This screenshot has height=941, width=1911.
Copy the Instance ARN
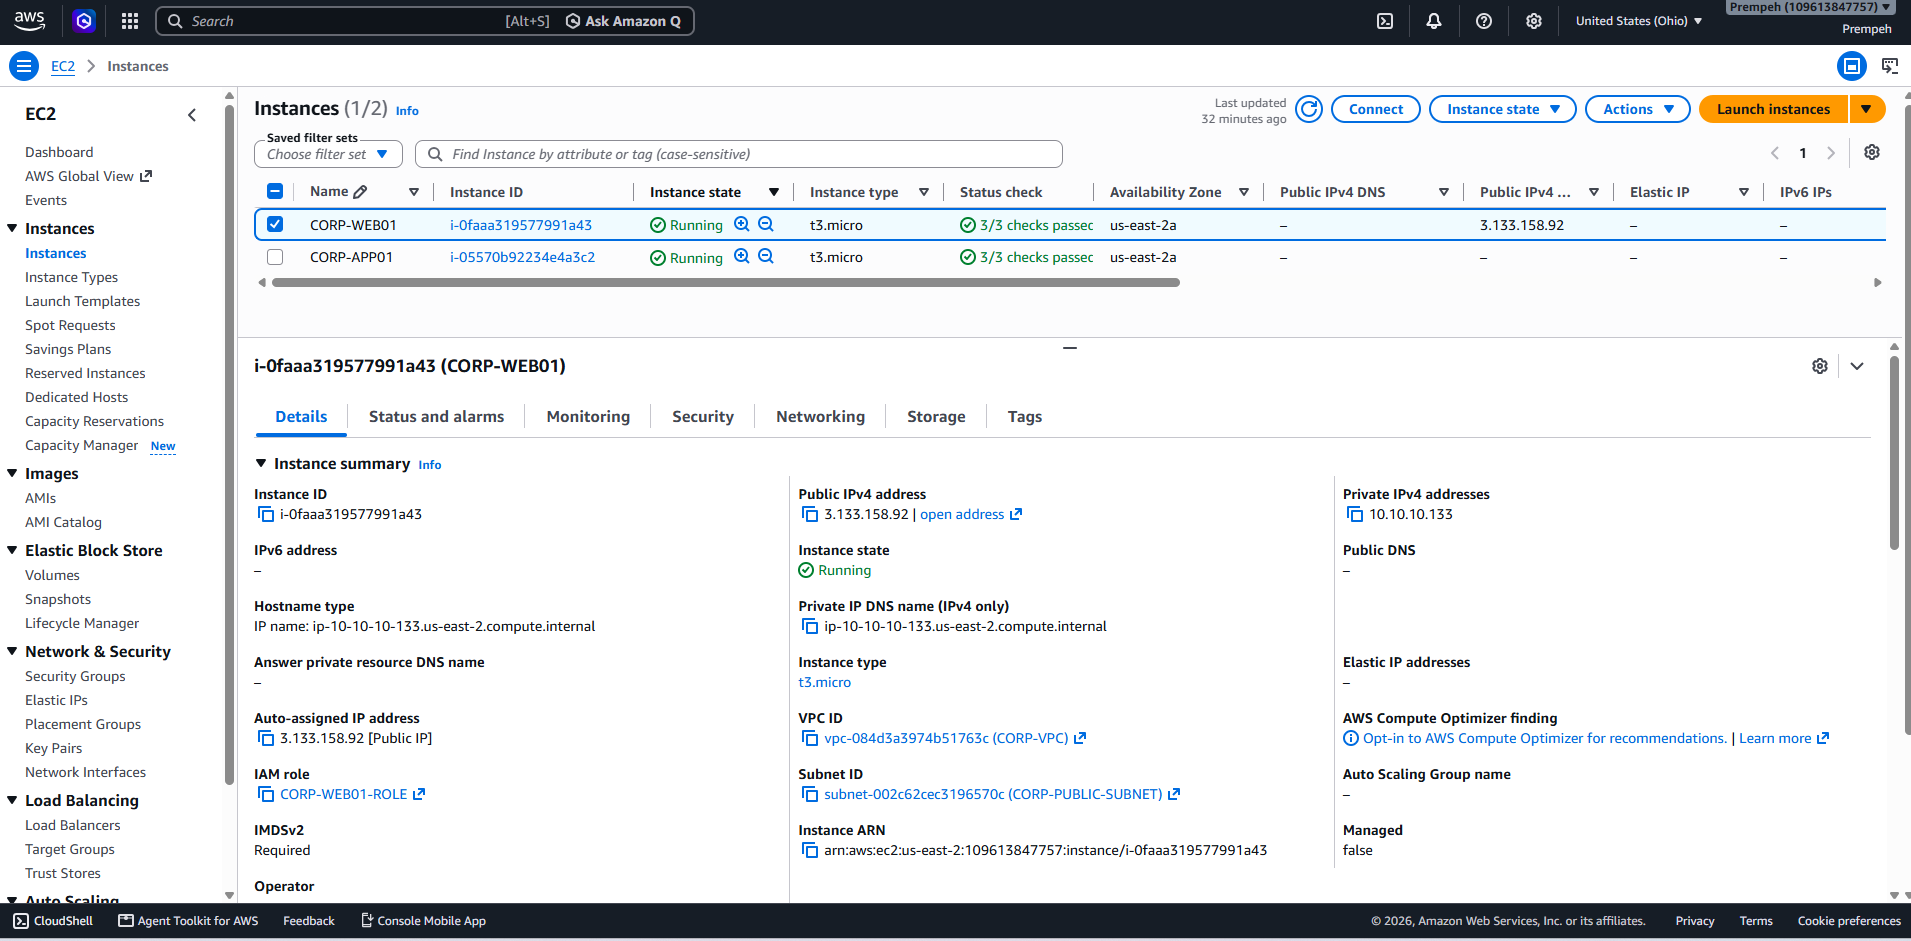pyautogui.click(x=810, y=850)
